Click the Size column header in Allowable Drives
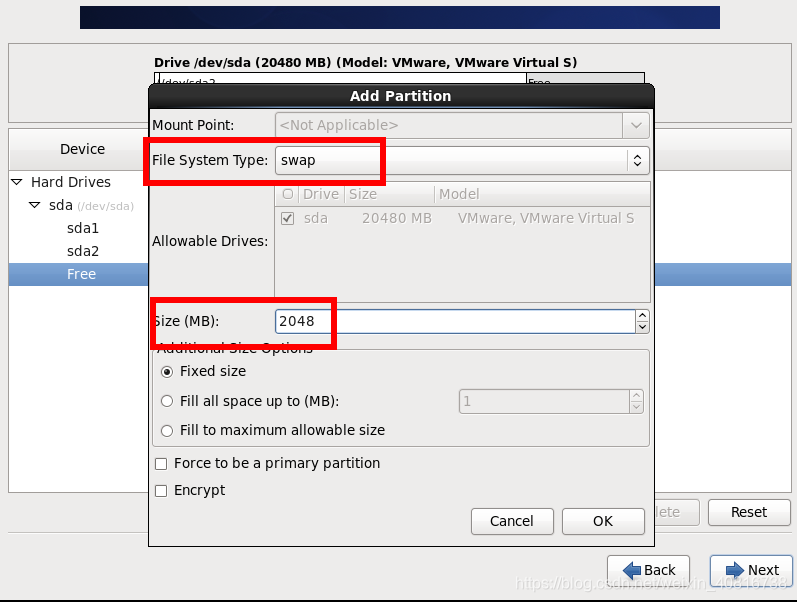This screenshot has width=797, height=602. [390, 194]
